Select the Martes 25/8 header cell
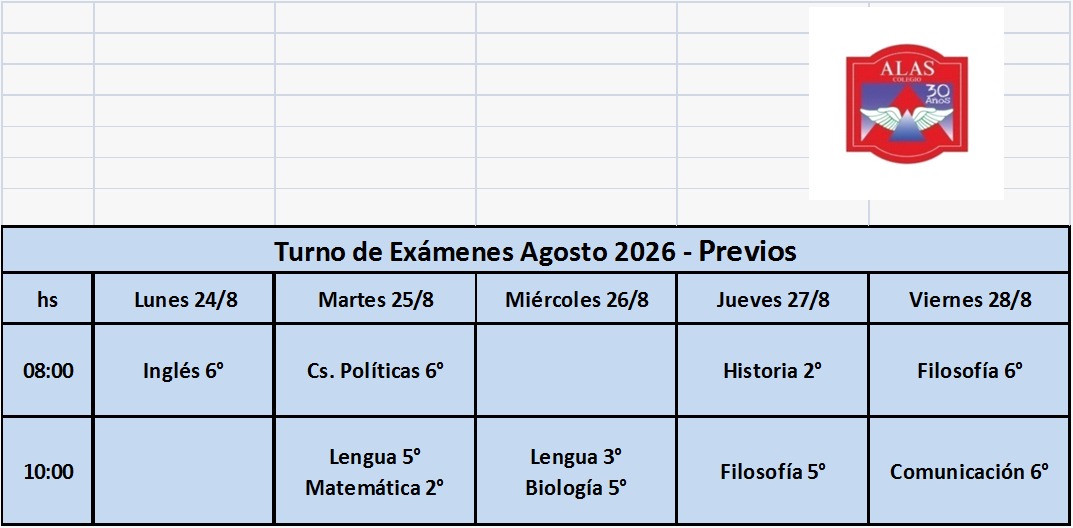This screenshot has height=528, width=1073. point(375,300)
